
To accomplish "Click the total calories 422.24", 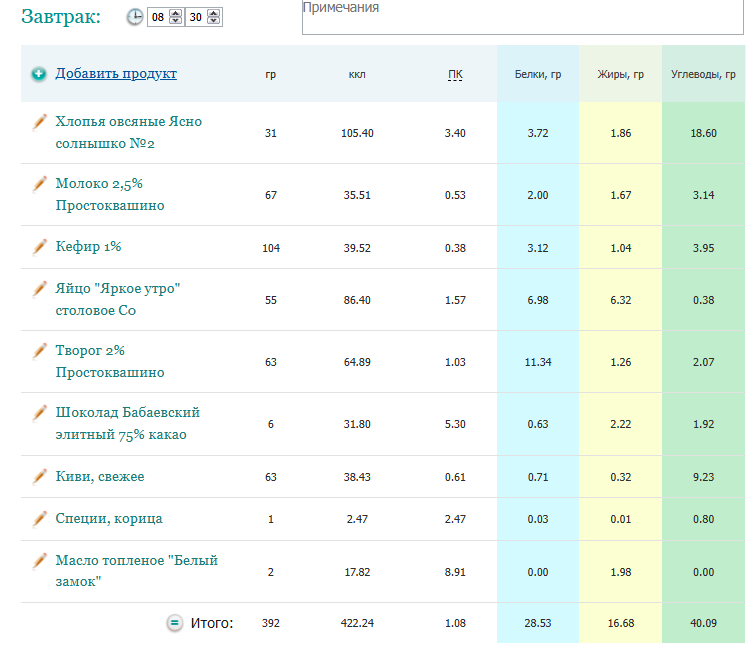I will [x=357, y=623].
